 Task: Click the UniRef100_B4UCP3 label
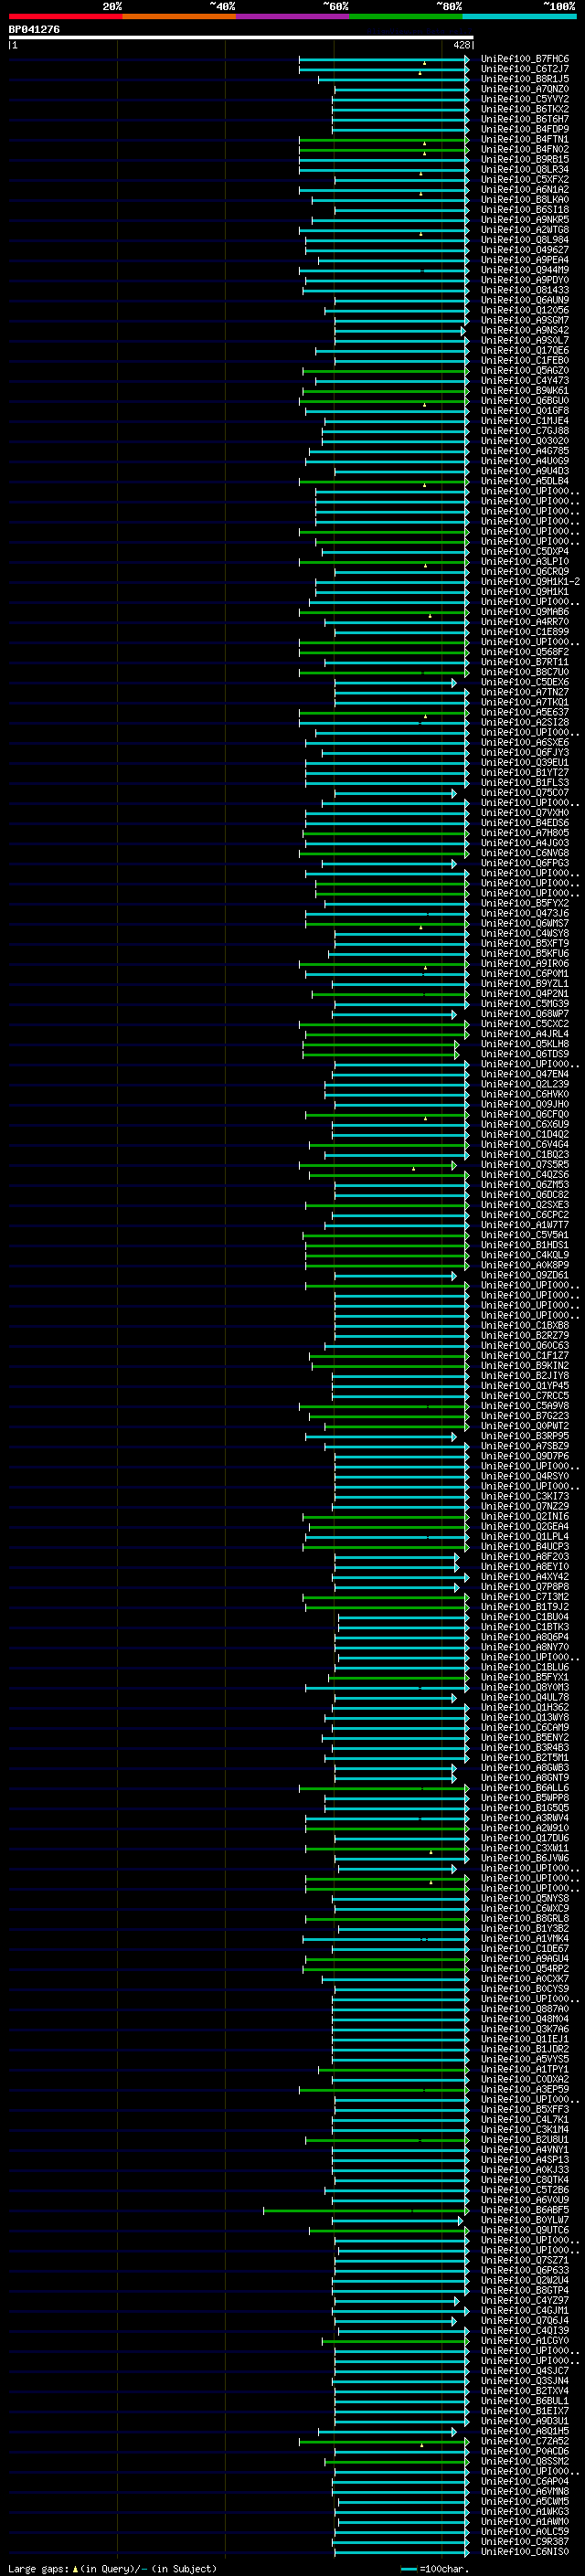coord(525,1547)
